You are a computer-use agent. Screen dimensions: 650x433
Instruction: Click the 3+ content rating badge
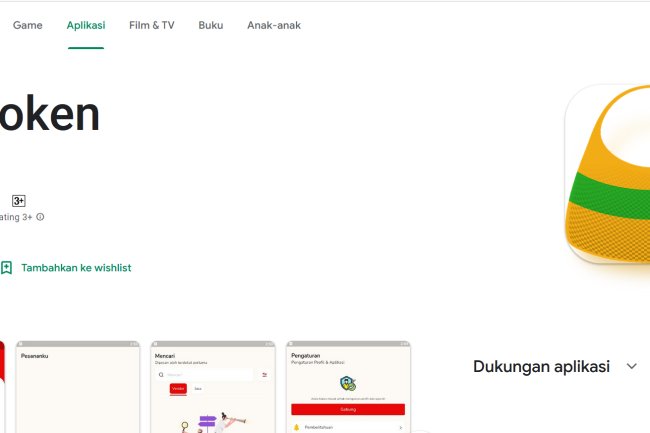coord(18,201)
